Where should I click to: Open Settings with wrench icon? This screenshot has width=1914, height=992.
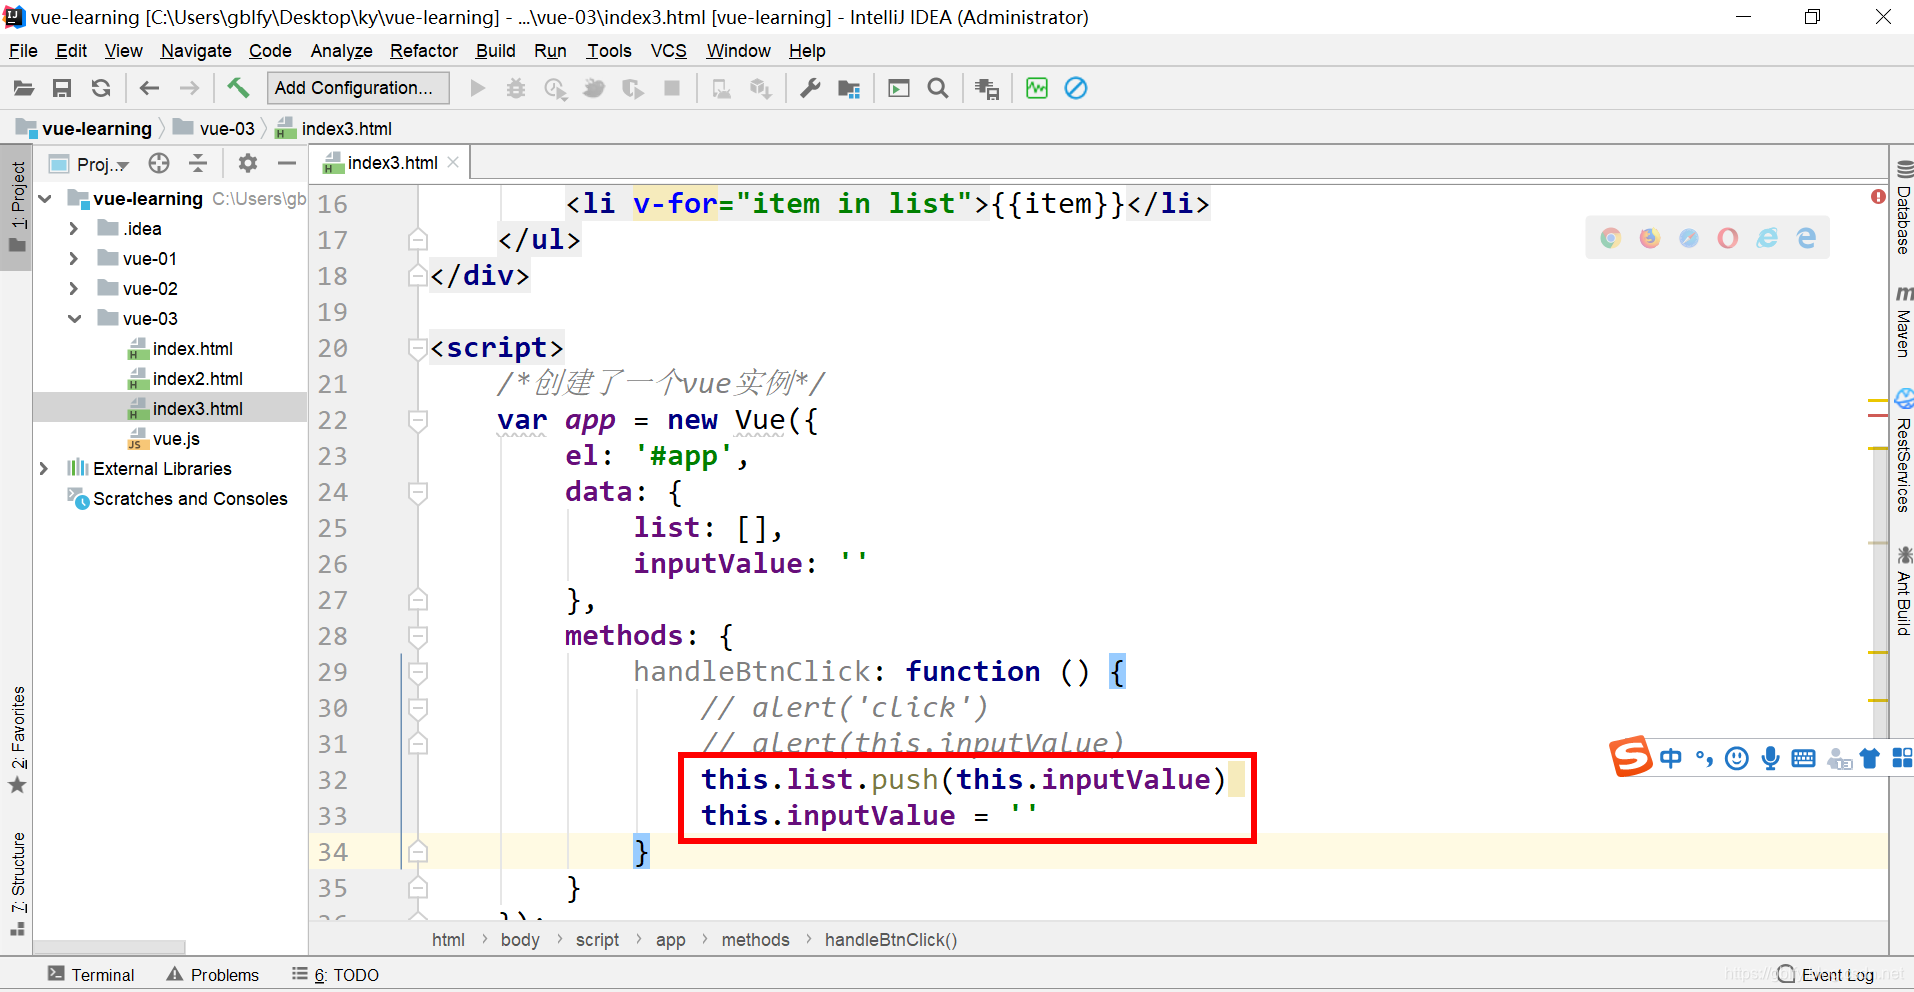[810, 88]
